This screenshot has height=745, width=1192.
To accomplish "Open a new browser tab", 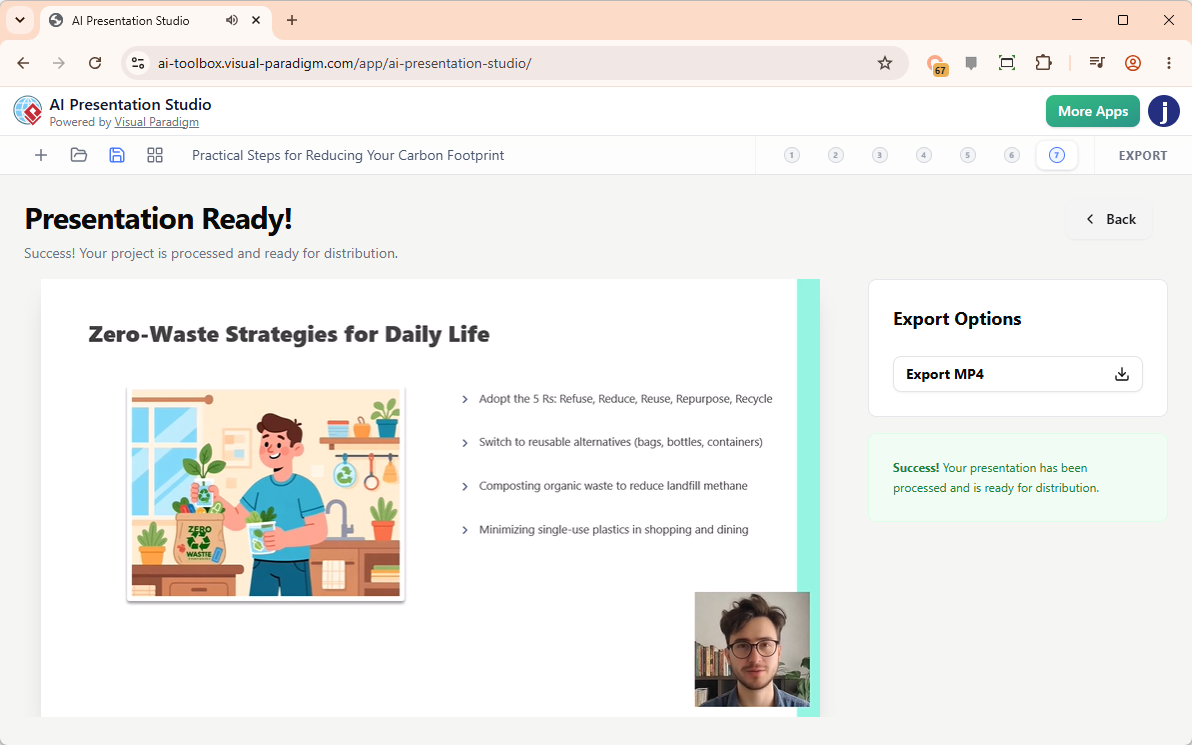I will coord(292,21).
